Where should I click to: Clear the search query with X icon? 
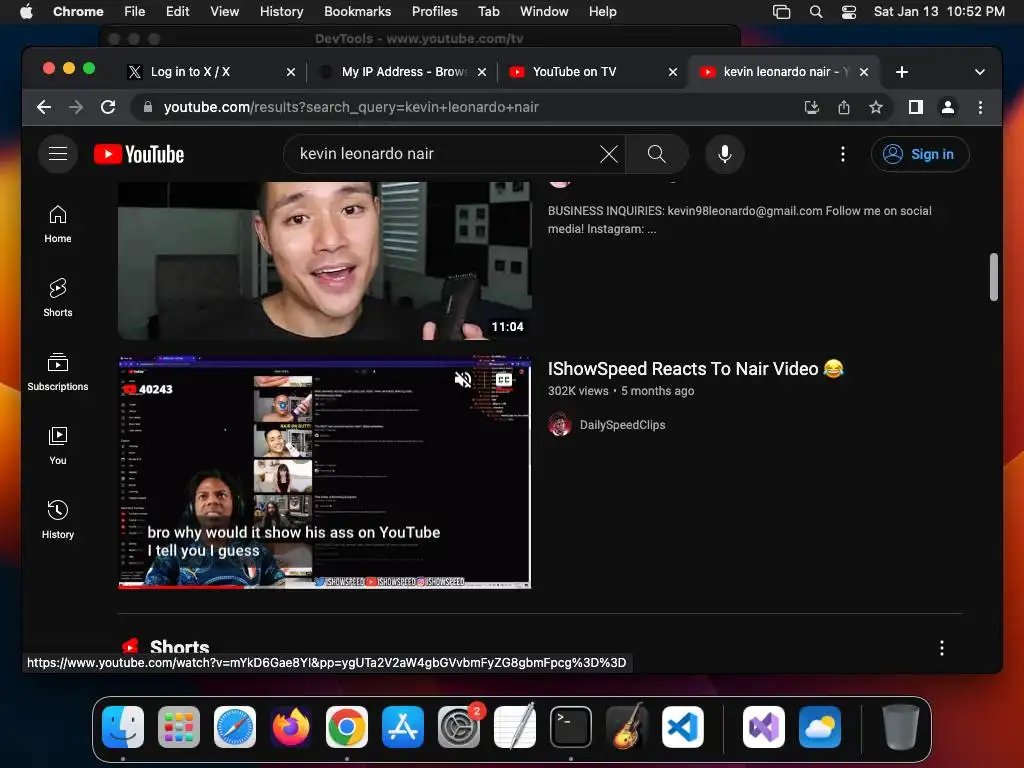point(609,154)
